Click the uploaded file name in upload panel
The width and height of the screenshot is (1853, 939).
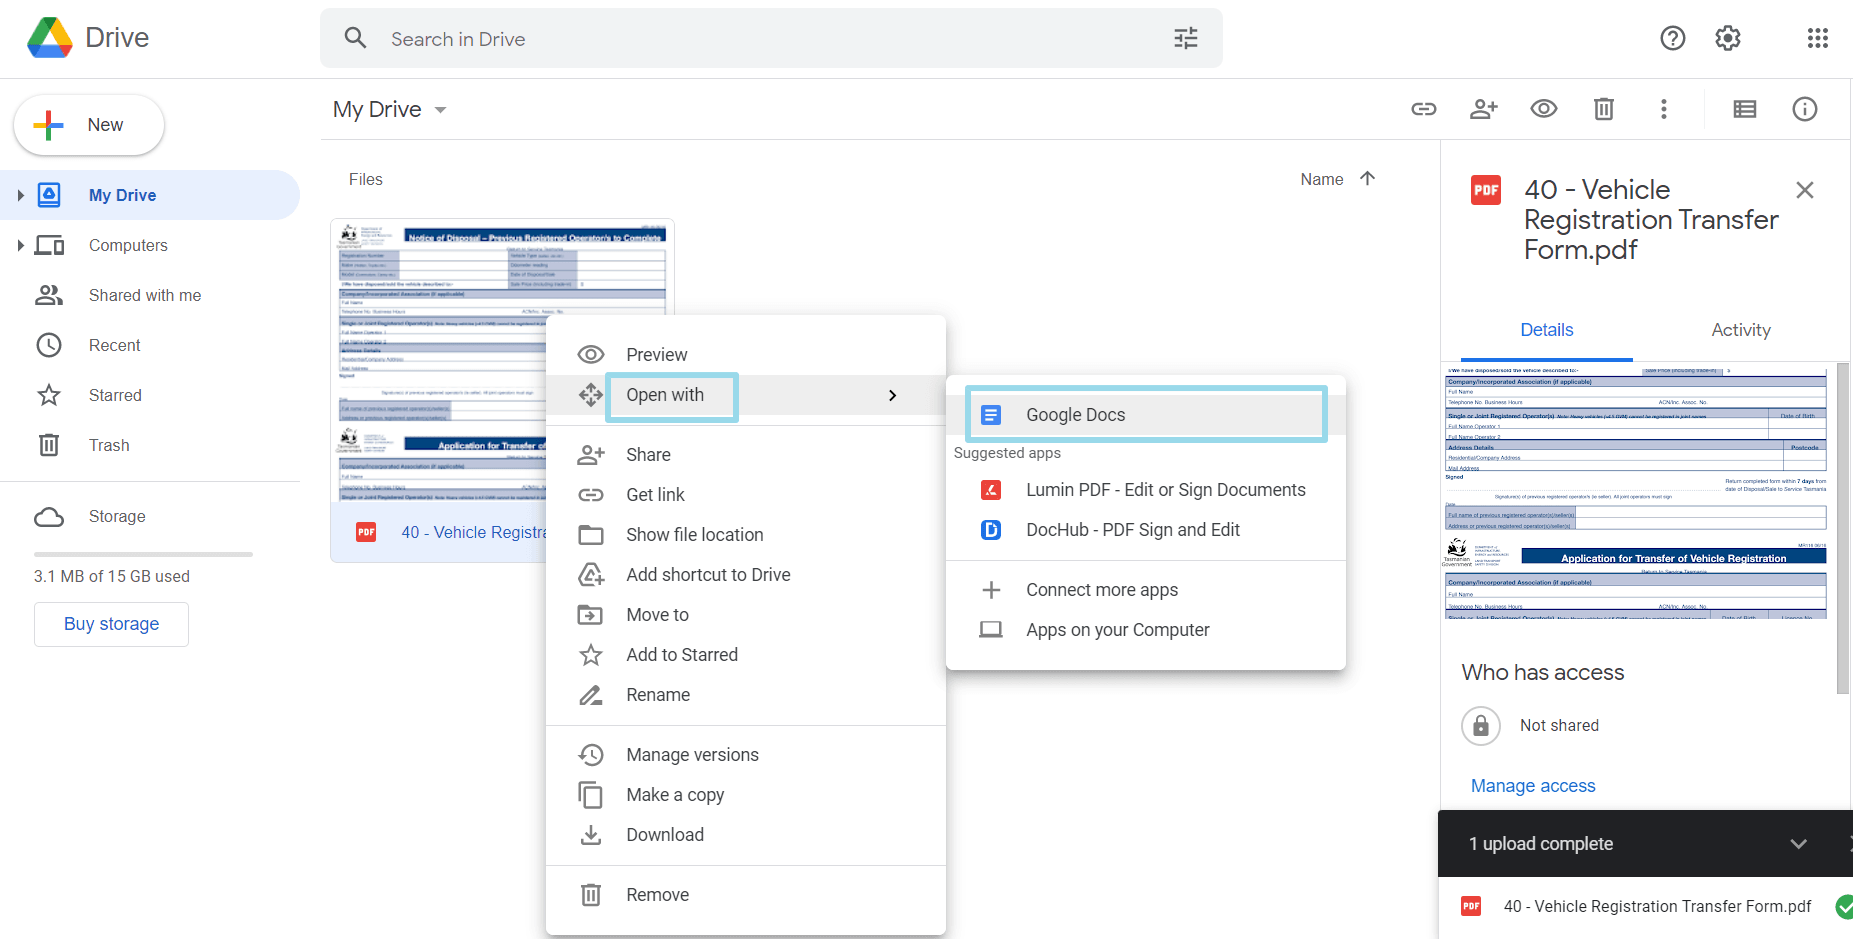1657,906
